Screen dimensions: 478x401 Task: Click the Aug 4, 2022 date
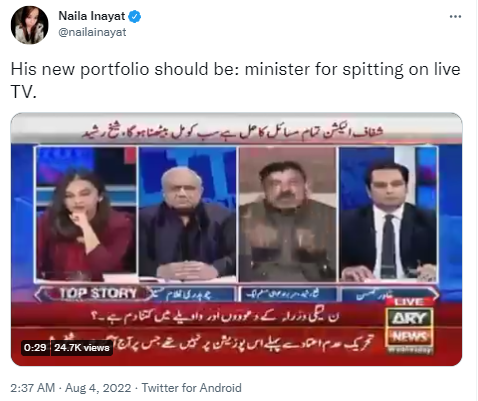tap(98, 388)
